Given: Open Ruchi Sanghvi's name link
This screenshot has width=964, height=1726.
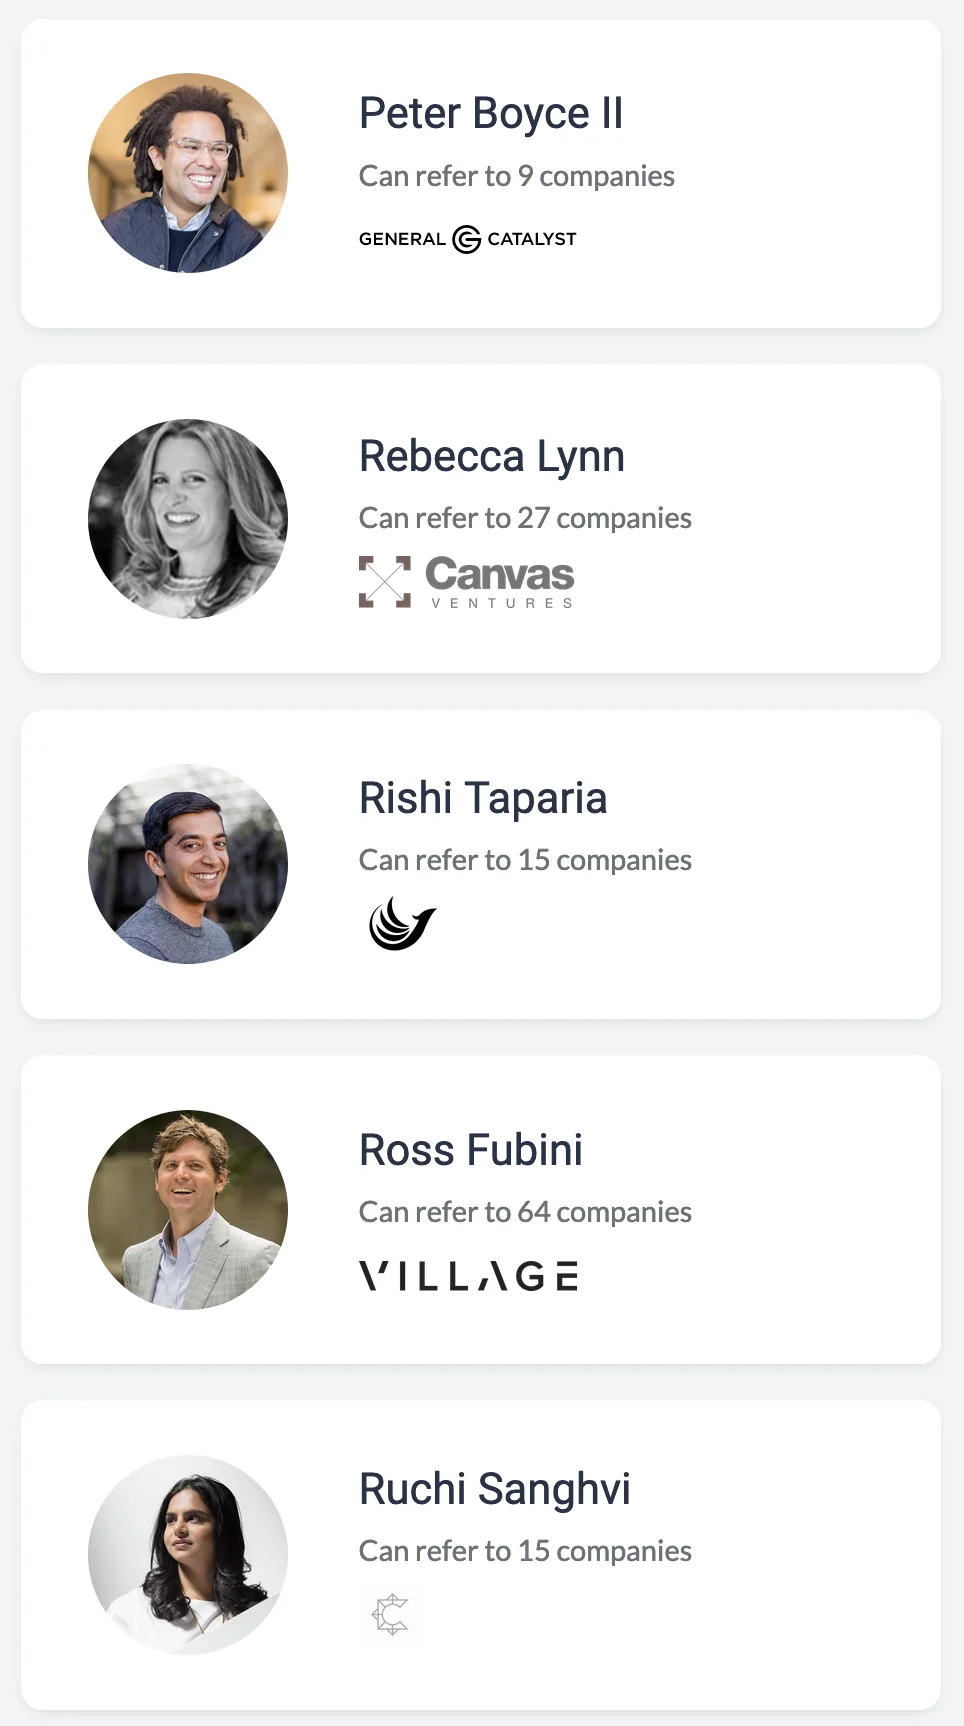Looking at the screenshot, I should [x=495, y=1489].
